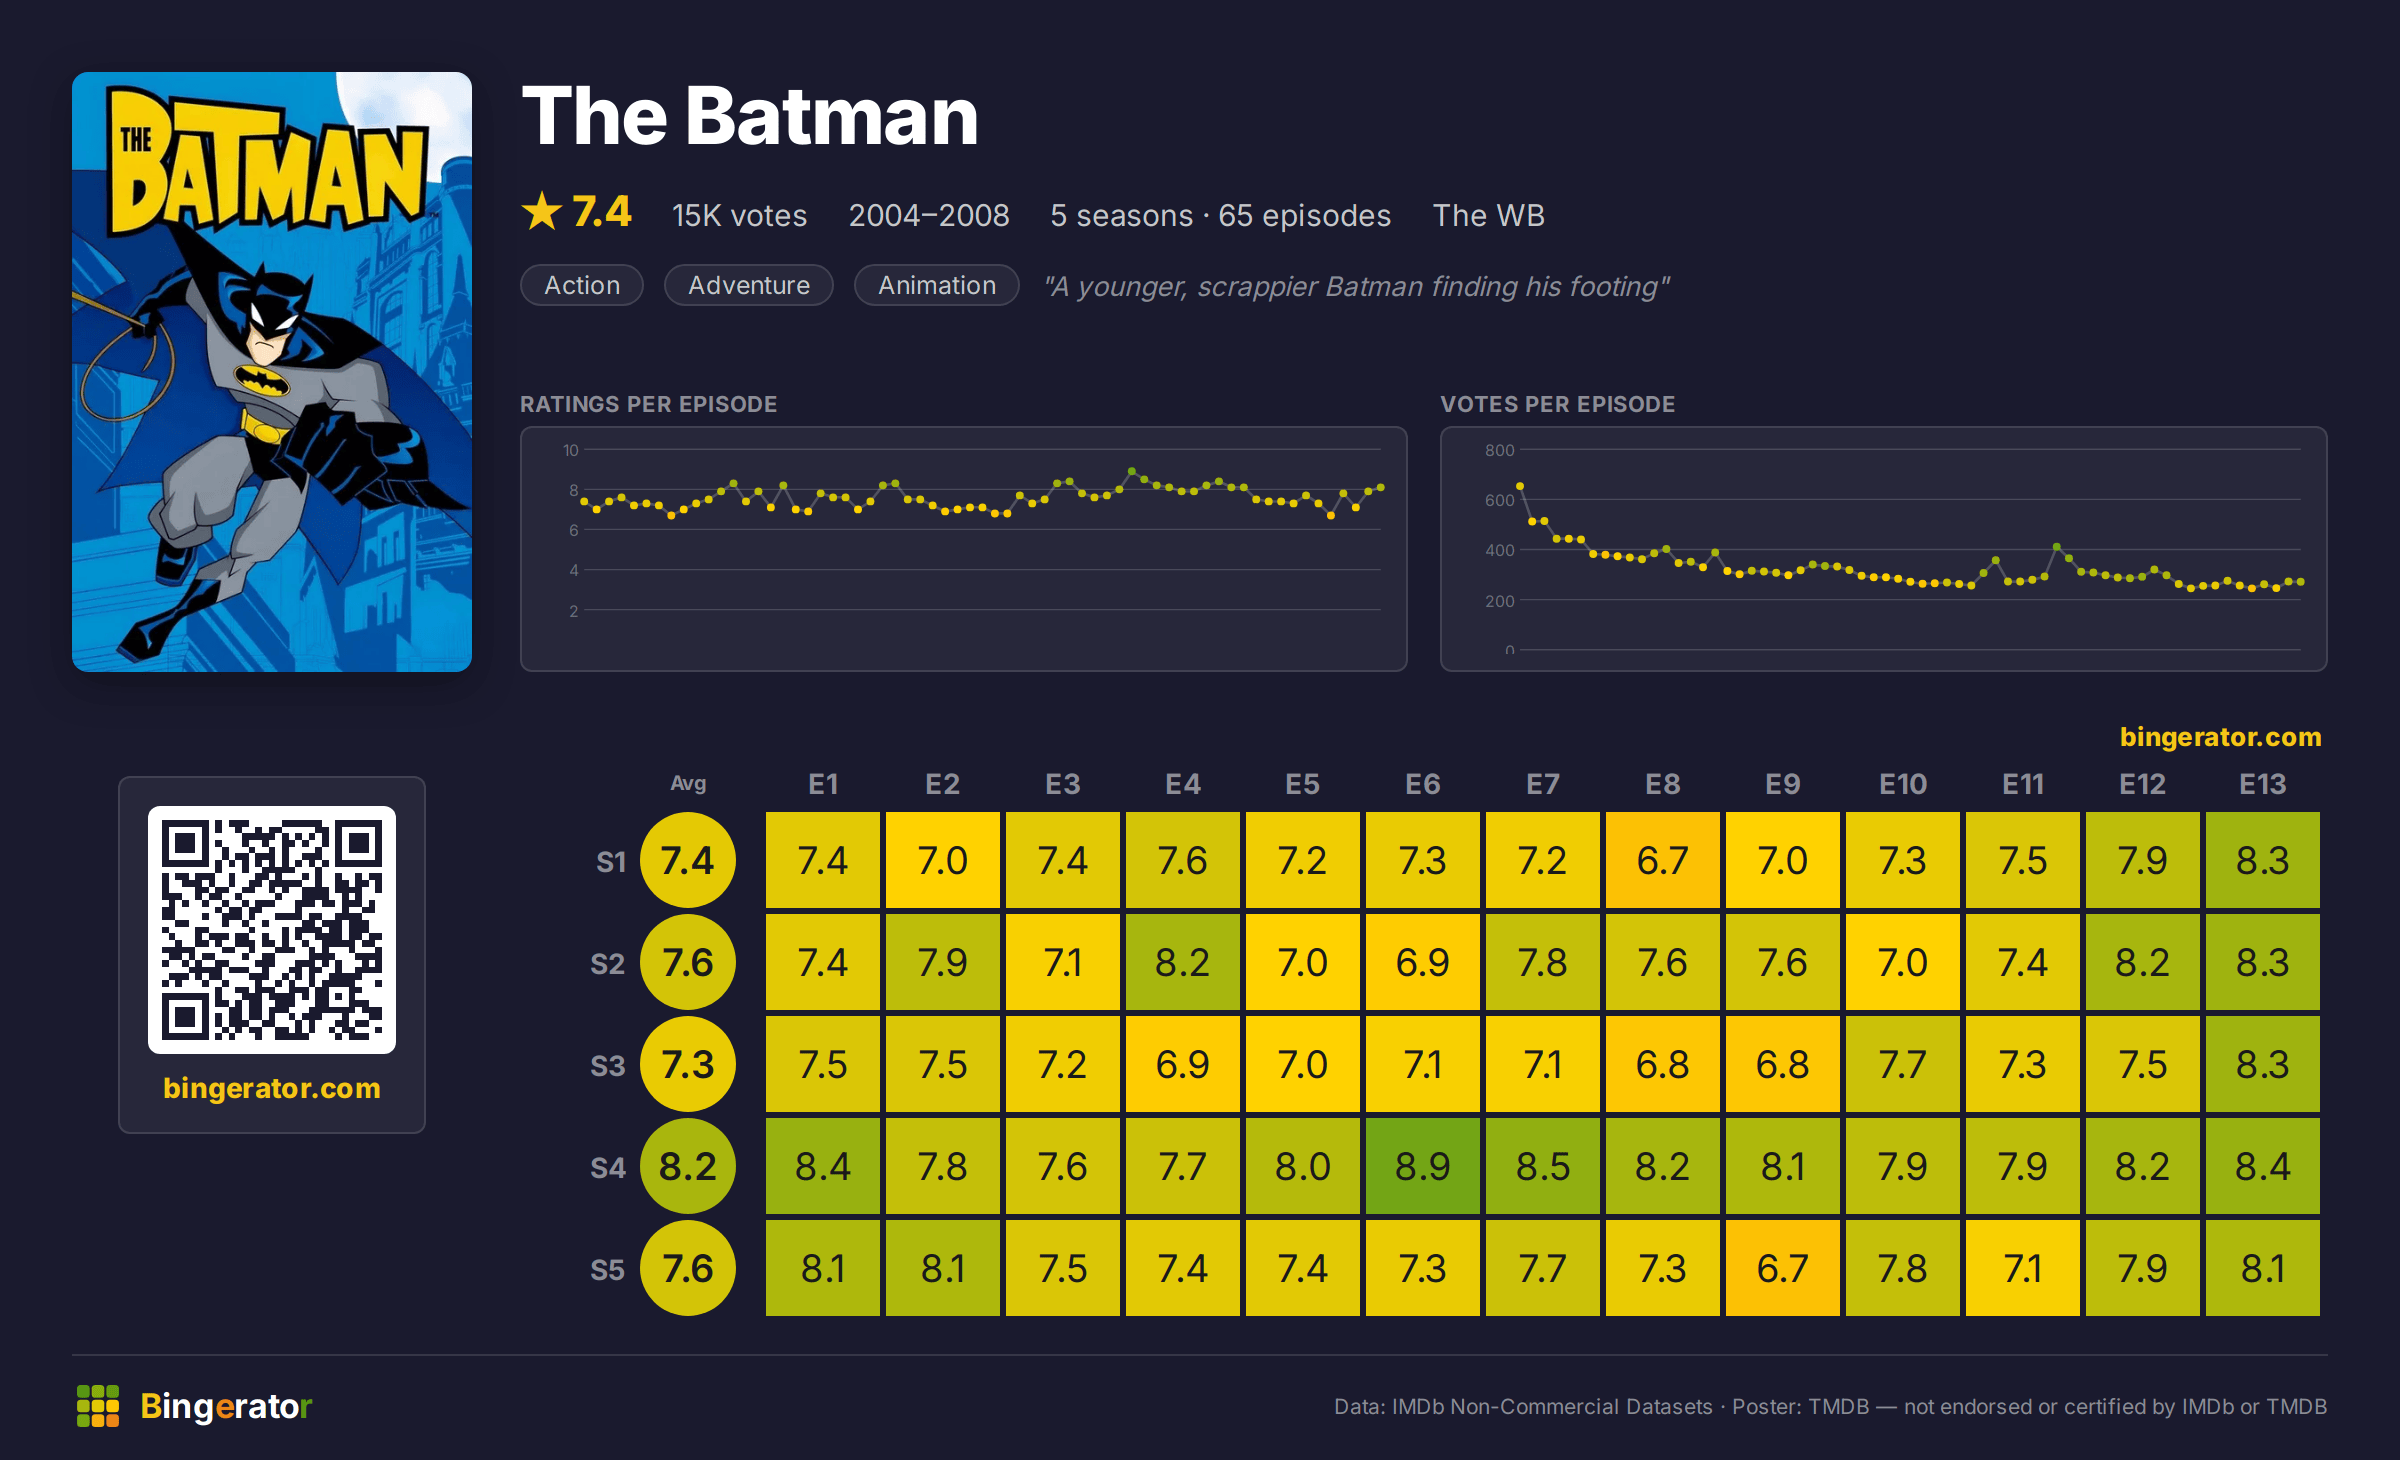This screenshot has height=1460, width=2400.
Task: Open bingerator.com link below QR code
Action: pos(272,1088)
